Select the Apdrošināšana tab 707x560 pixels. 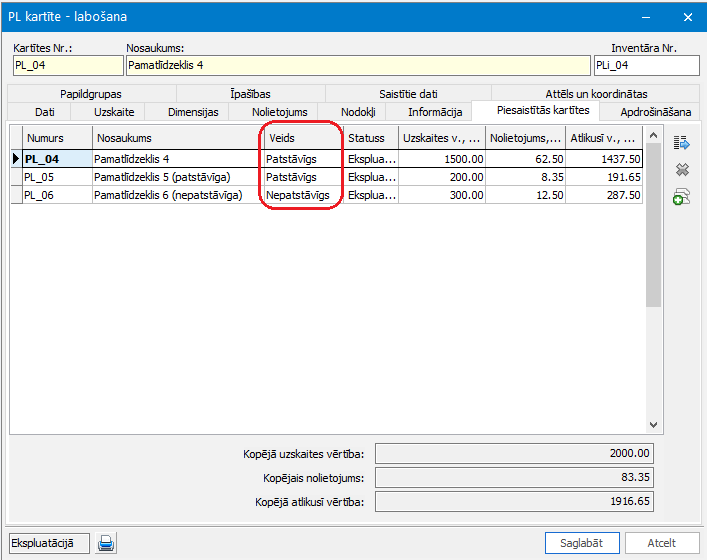[x=655, y=112]
